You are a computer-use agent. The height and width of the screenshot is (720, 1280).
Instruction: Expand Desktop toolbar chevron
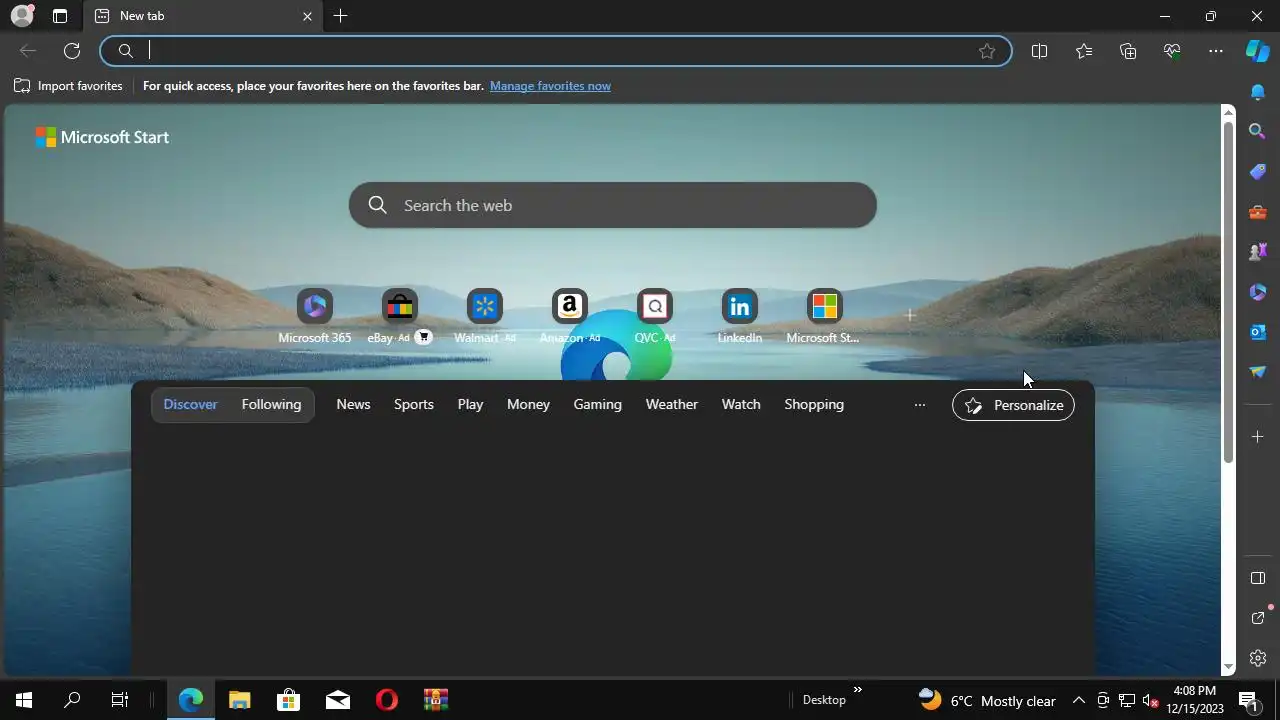pyautogui.click(x=857, y=689)
